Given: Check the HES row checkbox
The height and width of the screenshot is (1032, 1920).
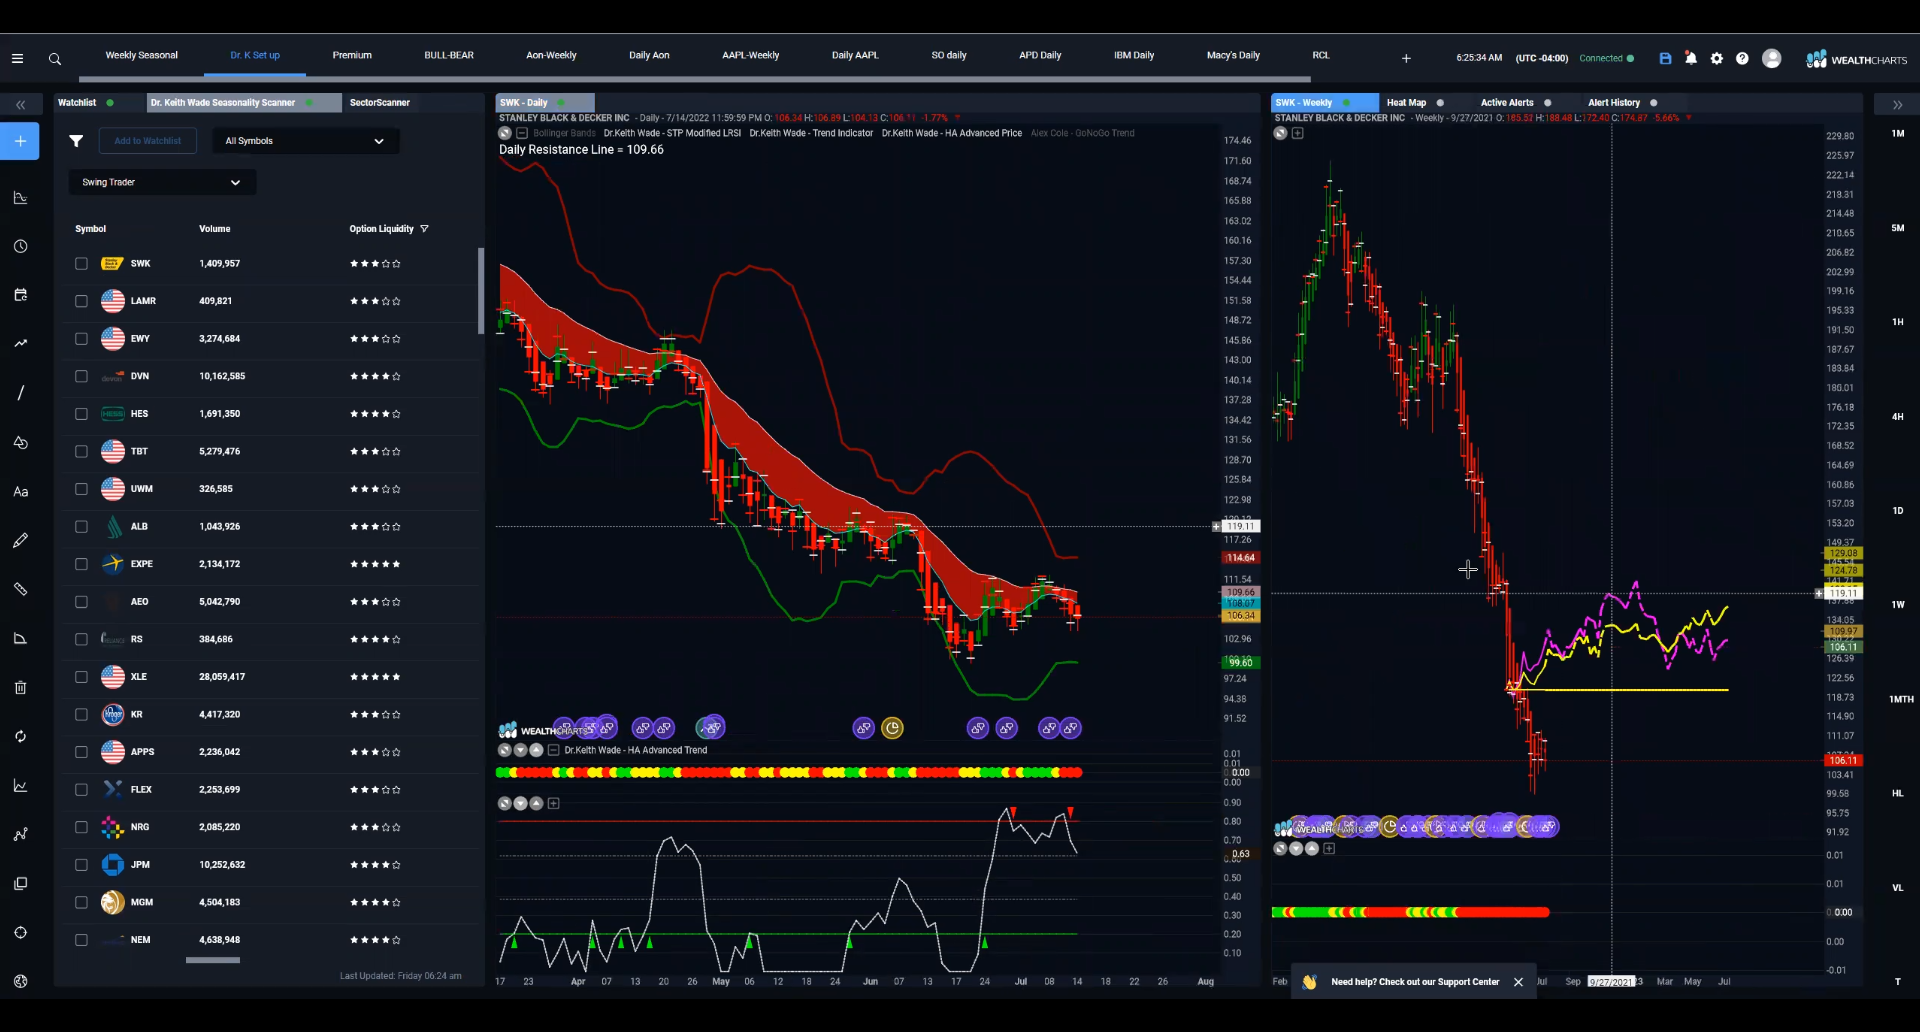Looking at the screenshot, I should [81, 414].
